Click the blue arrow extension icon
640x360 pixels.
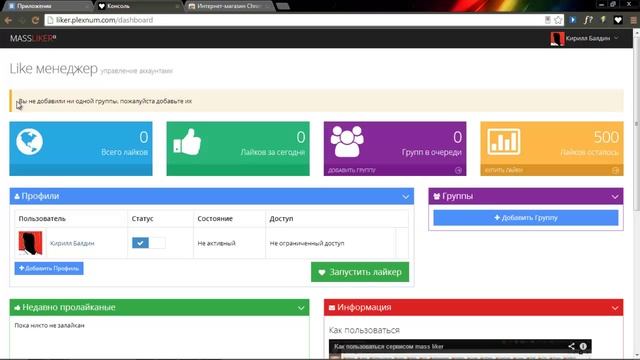pyautogui.click(x=572, y=20)
